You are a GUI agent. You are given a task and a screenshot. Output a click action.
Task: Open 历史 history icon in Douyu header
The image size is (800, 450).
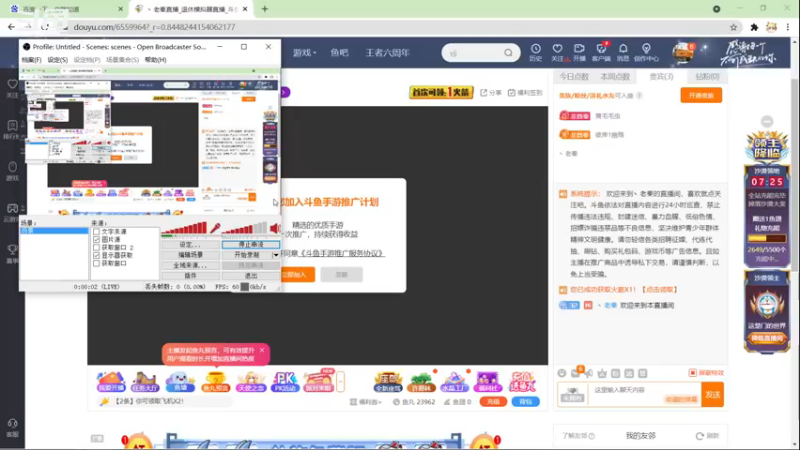pos(535,52)
